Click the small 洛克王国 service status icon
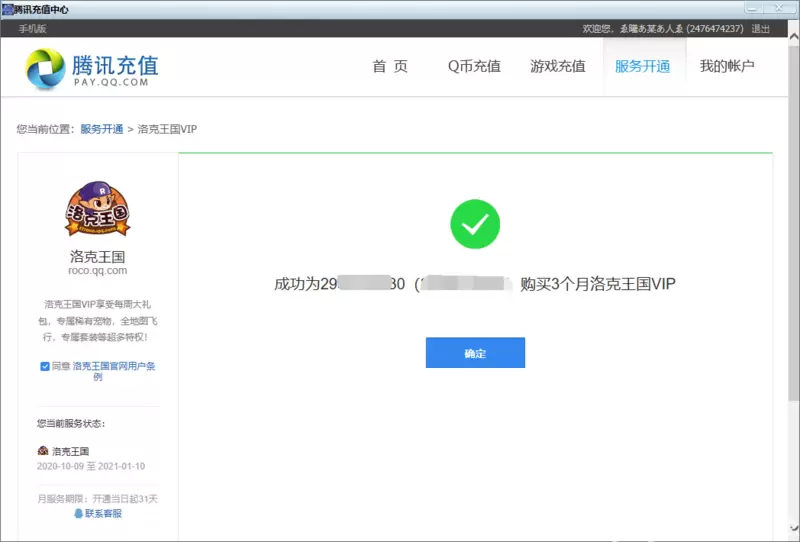800x542 pixels. pos(43,451)
